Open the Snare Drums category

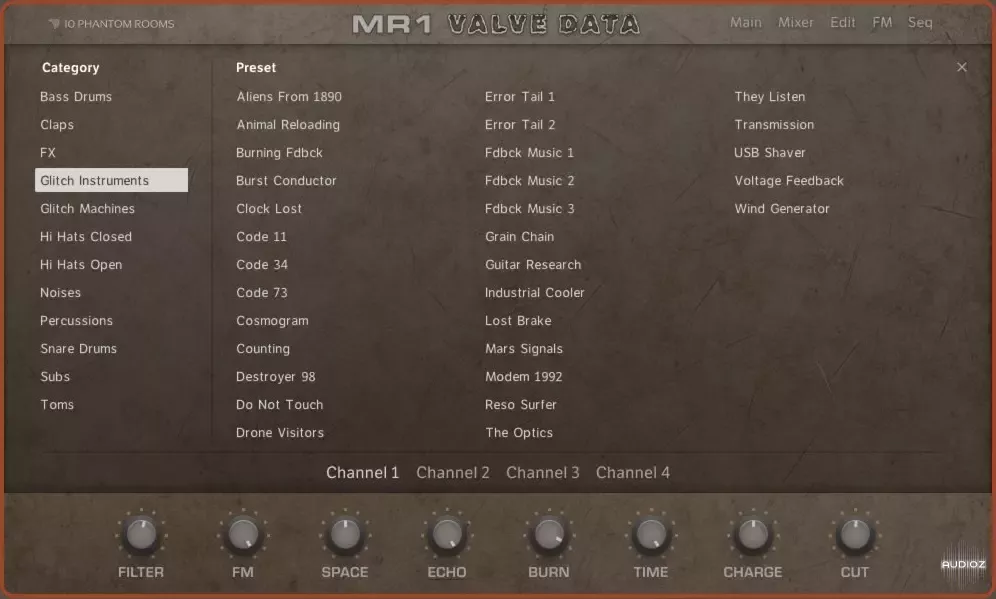pyautogui.click(x=78, y=349)
